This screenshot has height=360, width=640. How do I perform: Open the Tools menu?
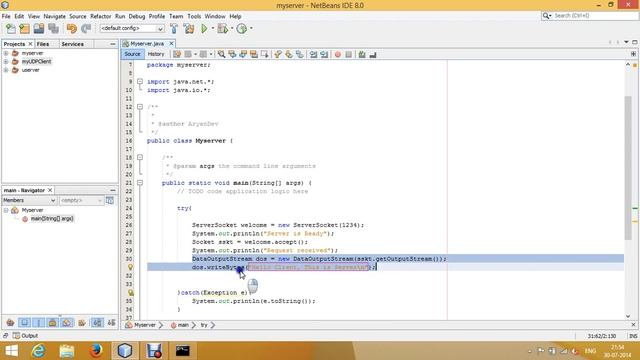point(194,16)
